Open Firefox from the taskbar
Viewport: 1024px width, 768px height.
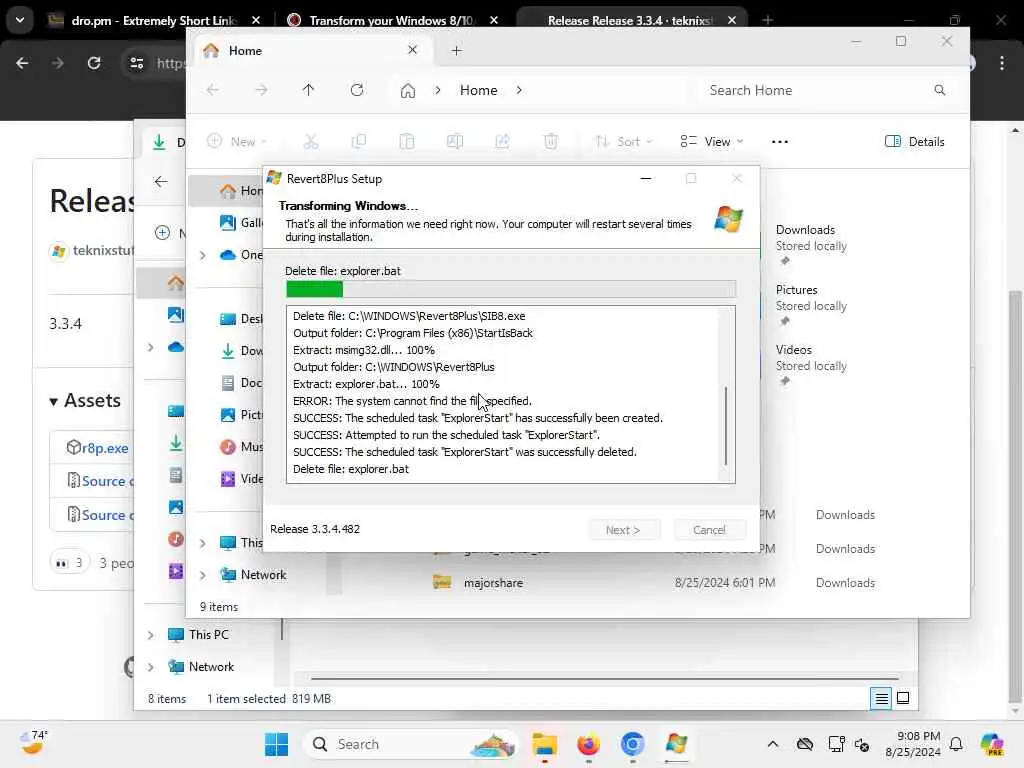point(588,744)
